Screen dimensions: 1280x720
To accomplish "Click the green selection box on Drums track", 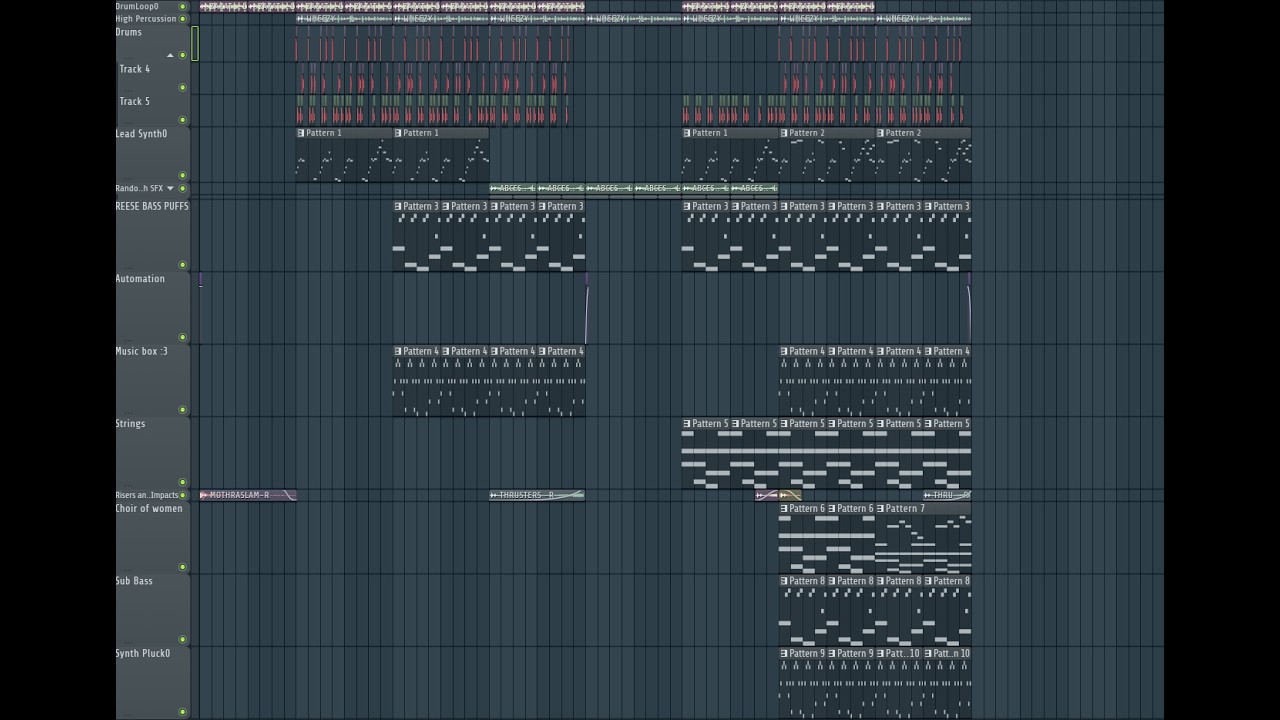I will click(x=195, y=44).
